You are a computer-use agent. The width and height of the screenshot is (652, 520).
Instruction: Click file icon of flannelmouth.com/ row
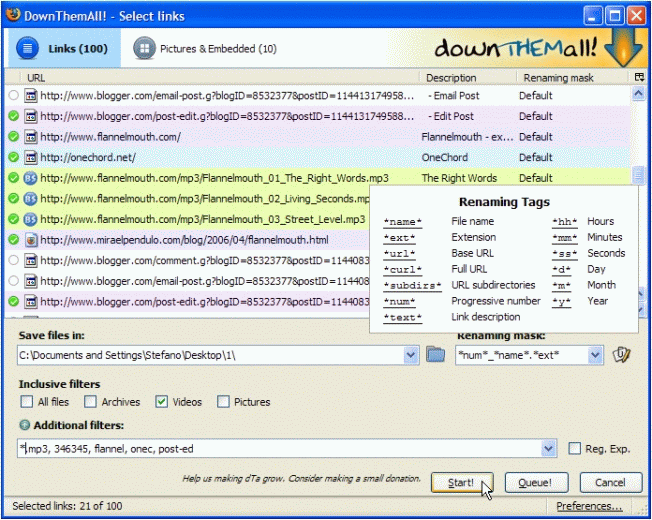30,137
